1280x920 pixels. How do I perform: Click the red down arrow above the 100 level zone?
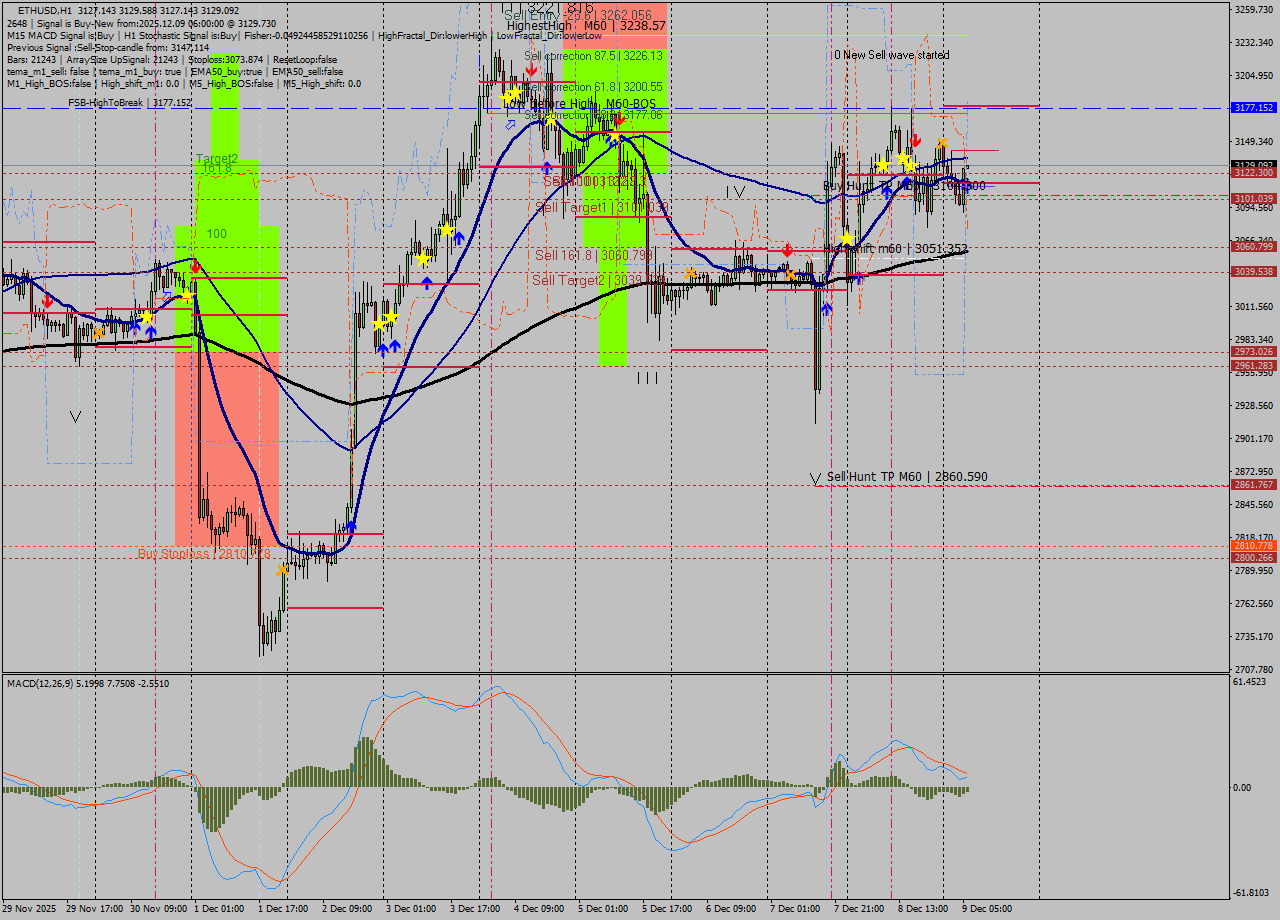tap(195, 266)
